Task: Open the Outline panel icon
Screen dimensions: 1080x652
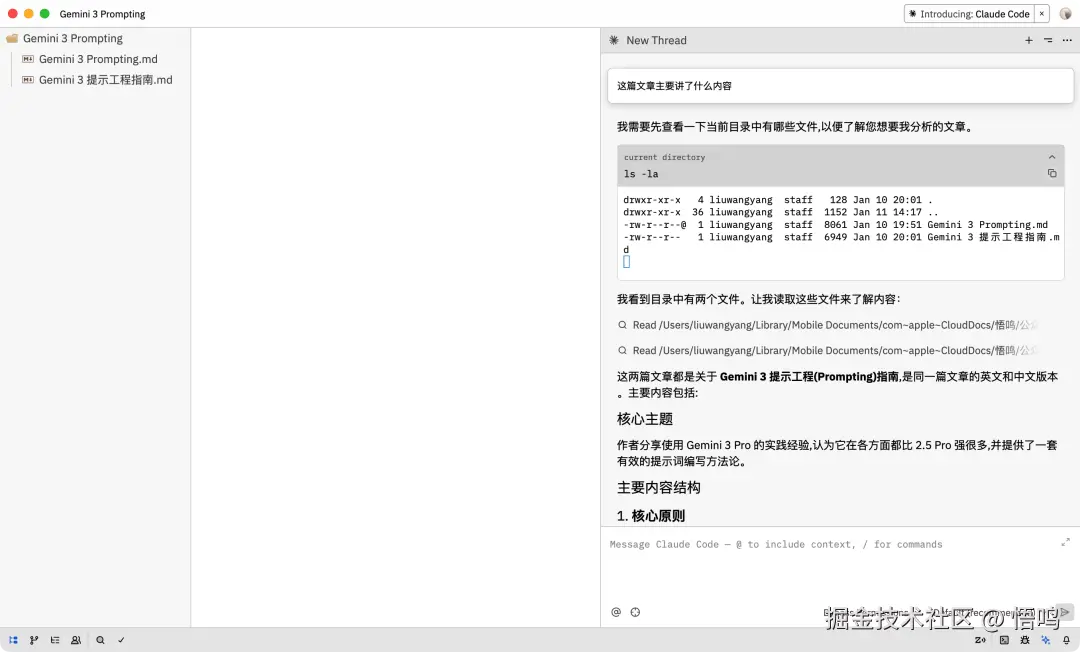Action: coord(54,640)
